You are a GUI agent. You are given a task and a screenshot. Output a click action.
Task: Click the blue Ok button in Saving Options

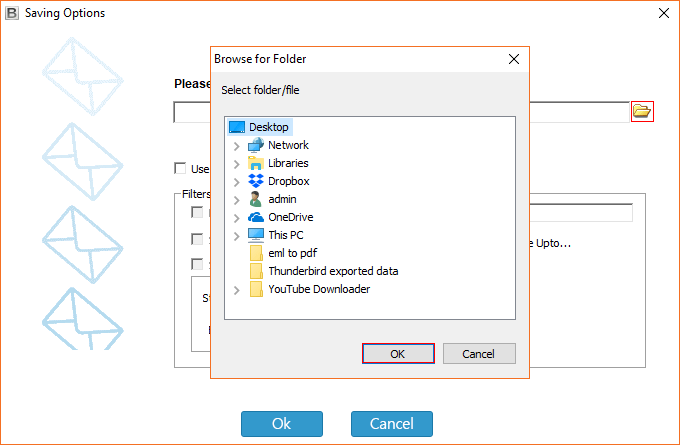click(281, 424)
